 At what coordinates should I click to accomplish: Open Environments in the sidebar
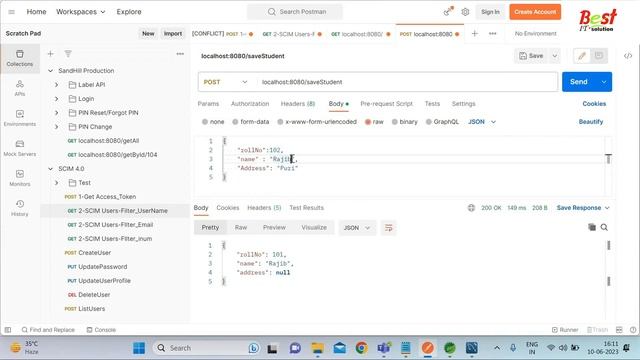point(20,118)
